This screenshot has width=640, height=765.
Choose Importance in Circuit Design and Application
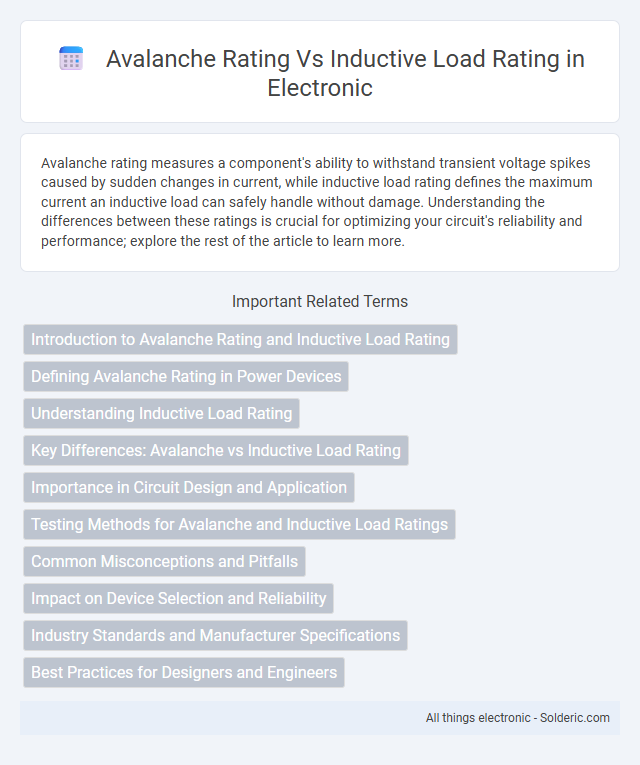[189, 487]
